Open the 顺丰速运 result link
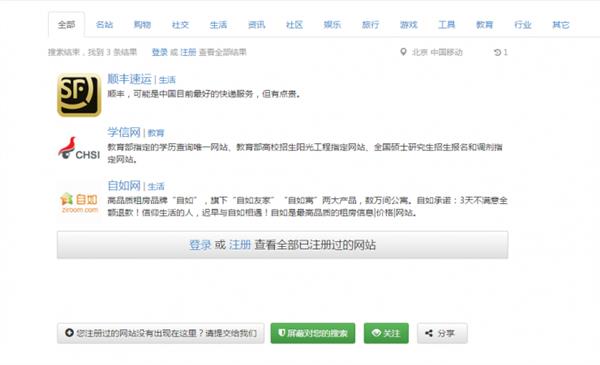The height and width of the screenshot is (365, 600). coord(129,79)
